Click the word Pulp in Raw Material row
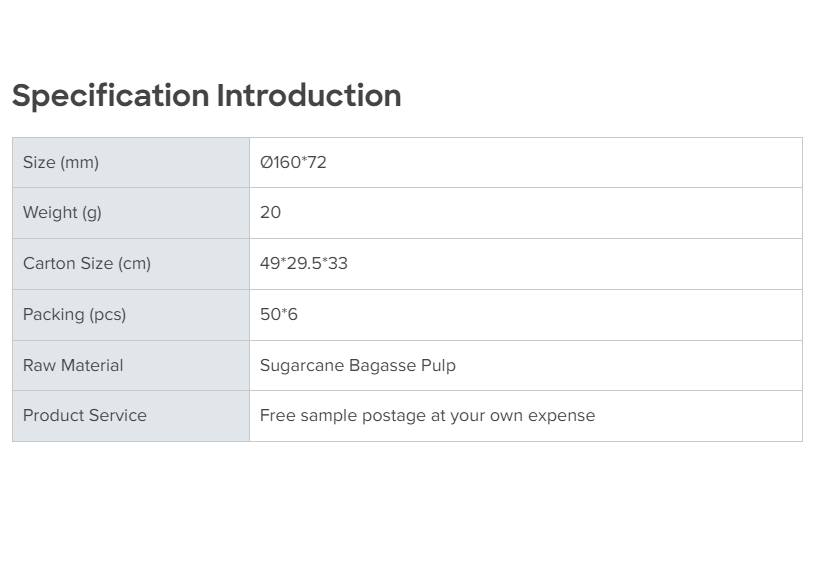 pos(438,365)
